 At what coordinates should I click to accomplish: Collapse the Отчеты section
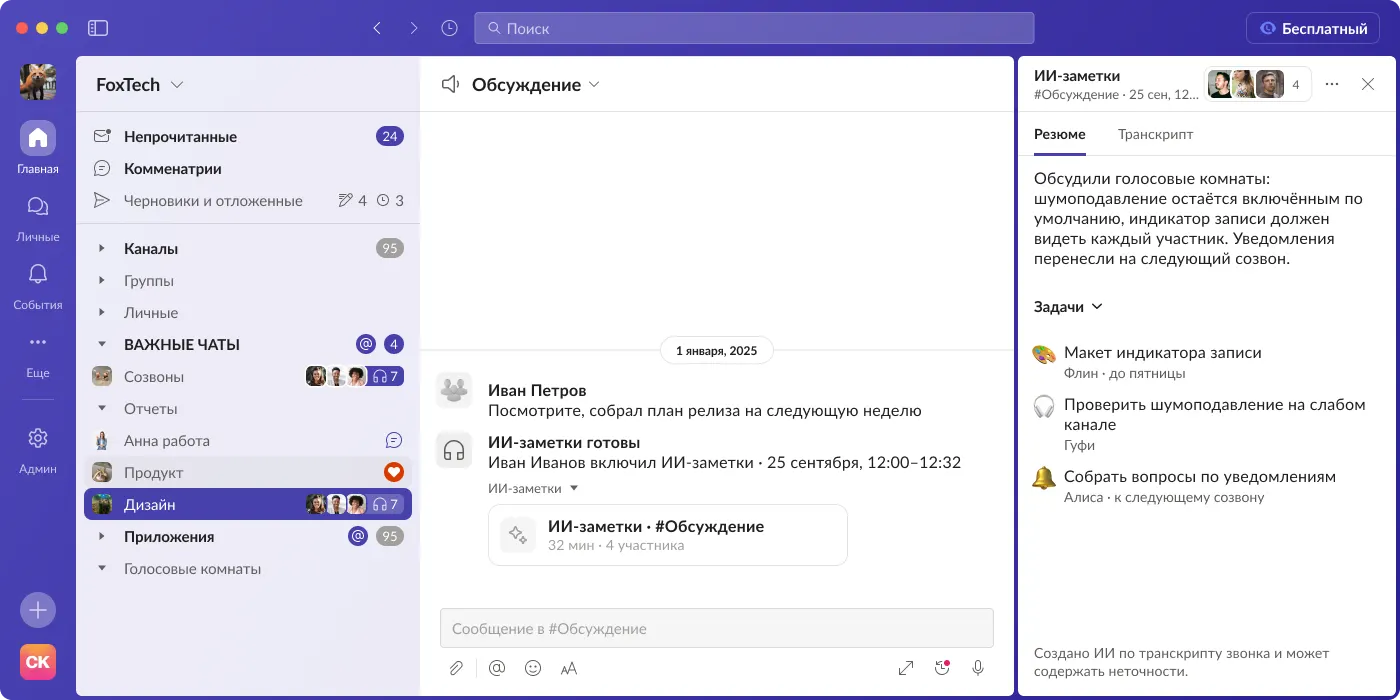pos(102,409)
